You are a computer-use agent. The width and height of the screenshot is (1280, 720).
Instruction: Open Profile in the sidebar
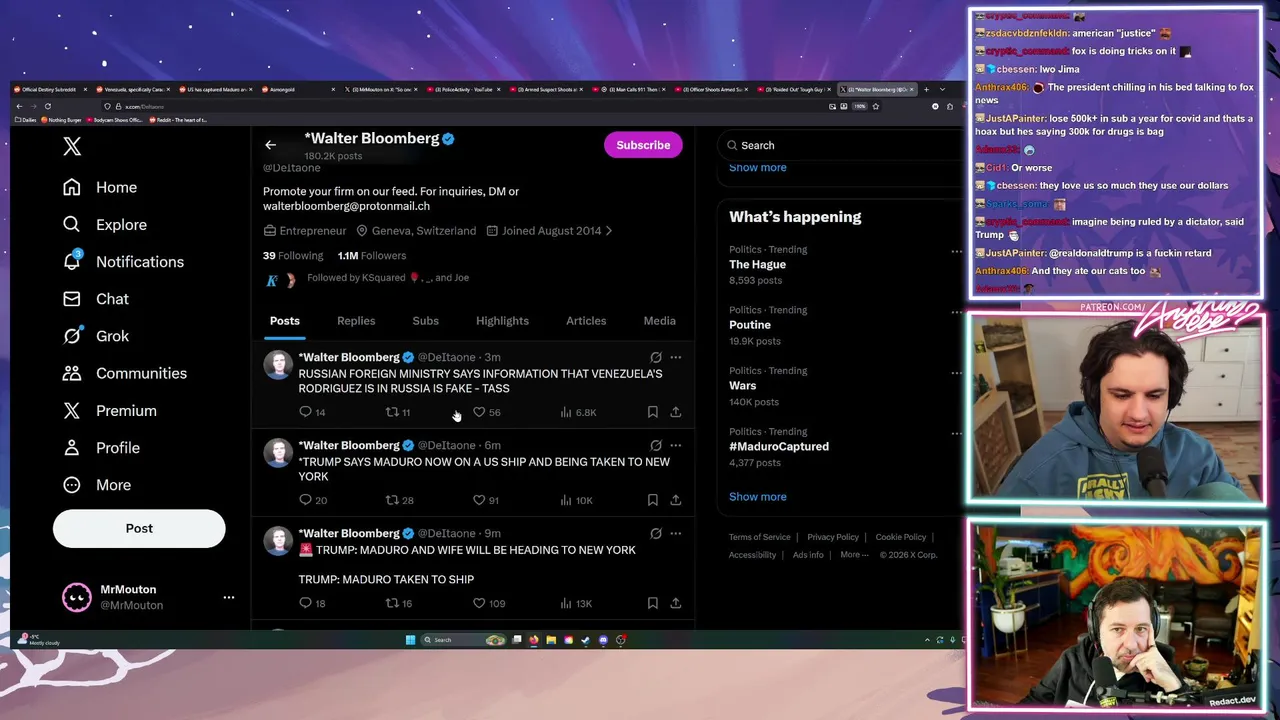pyautogui.click(x=101, y=448)
